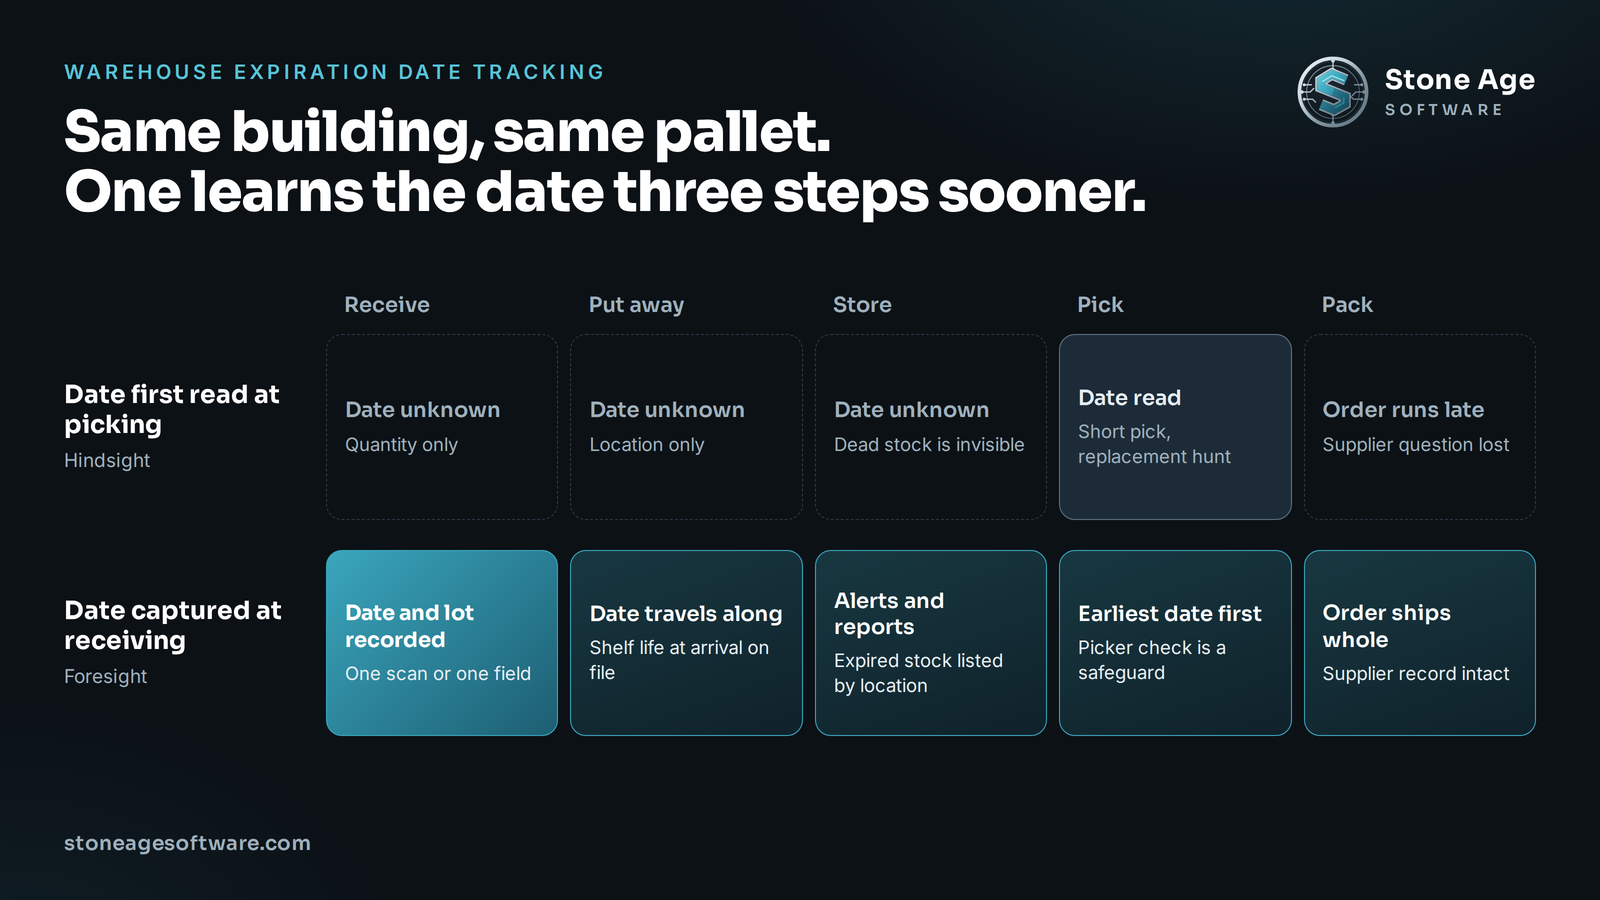Click the Date unknown Location only card
Viewport: 1600px width, 900px height.
pyautogui.click(x=686, y=427)
